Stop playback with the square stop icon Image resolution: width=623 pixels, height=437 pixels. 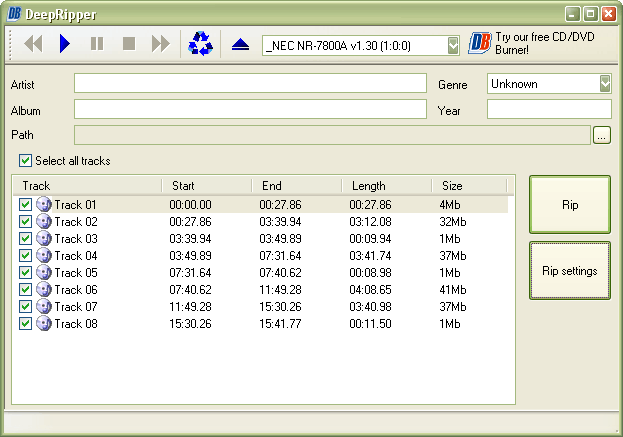129,44
